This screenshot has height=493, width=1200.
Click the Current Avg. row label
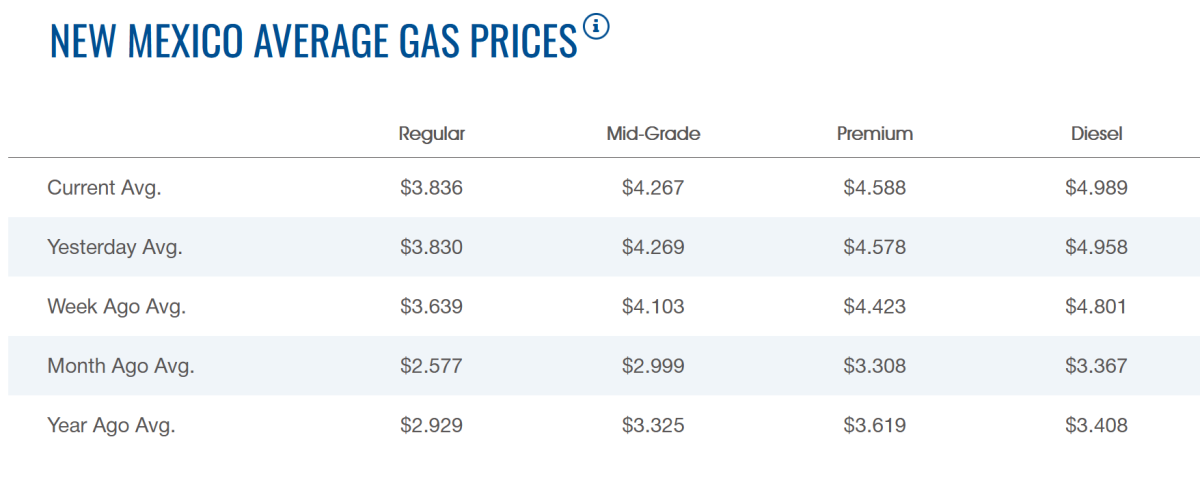(104, 187)
